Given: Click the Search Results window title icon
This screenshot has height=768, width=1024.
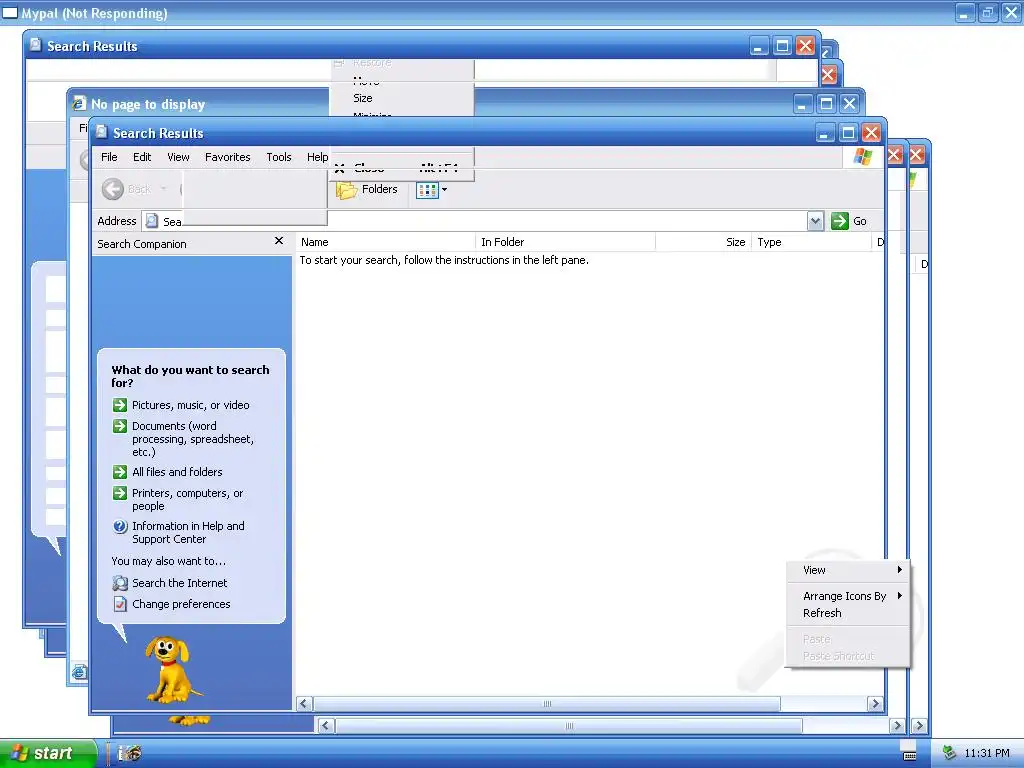Looking at the screenshot, I should (101, 133).
